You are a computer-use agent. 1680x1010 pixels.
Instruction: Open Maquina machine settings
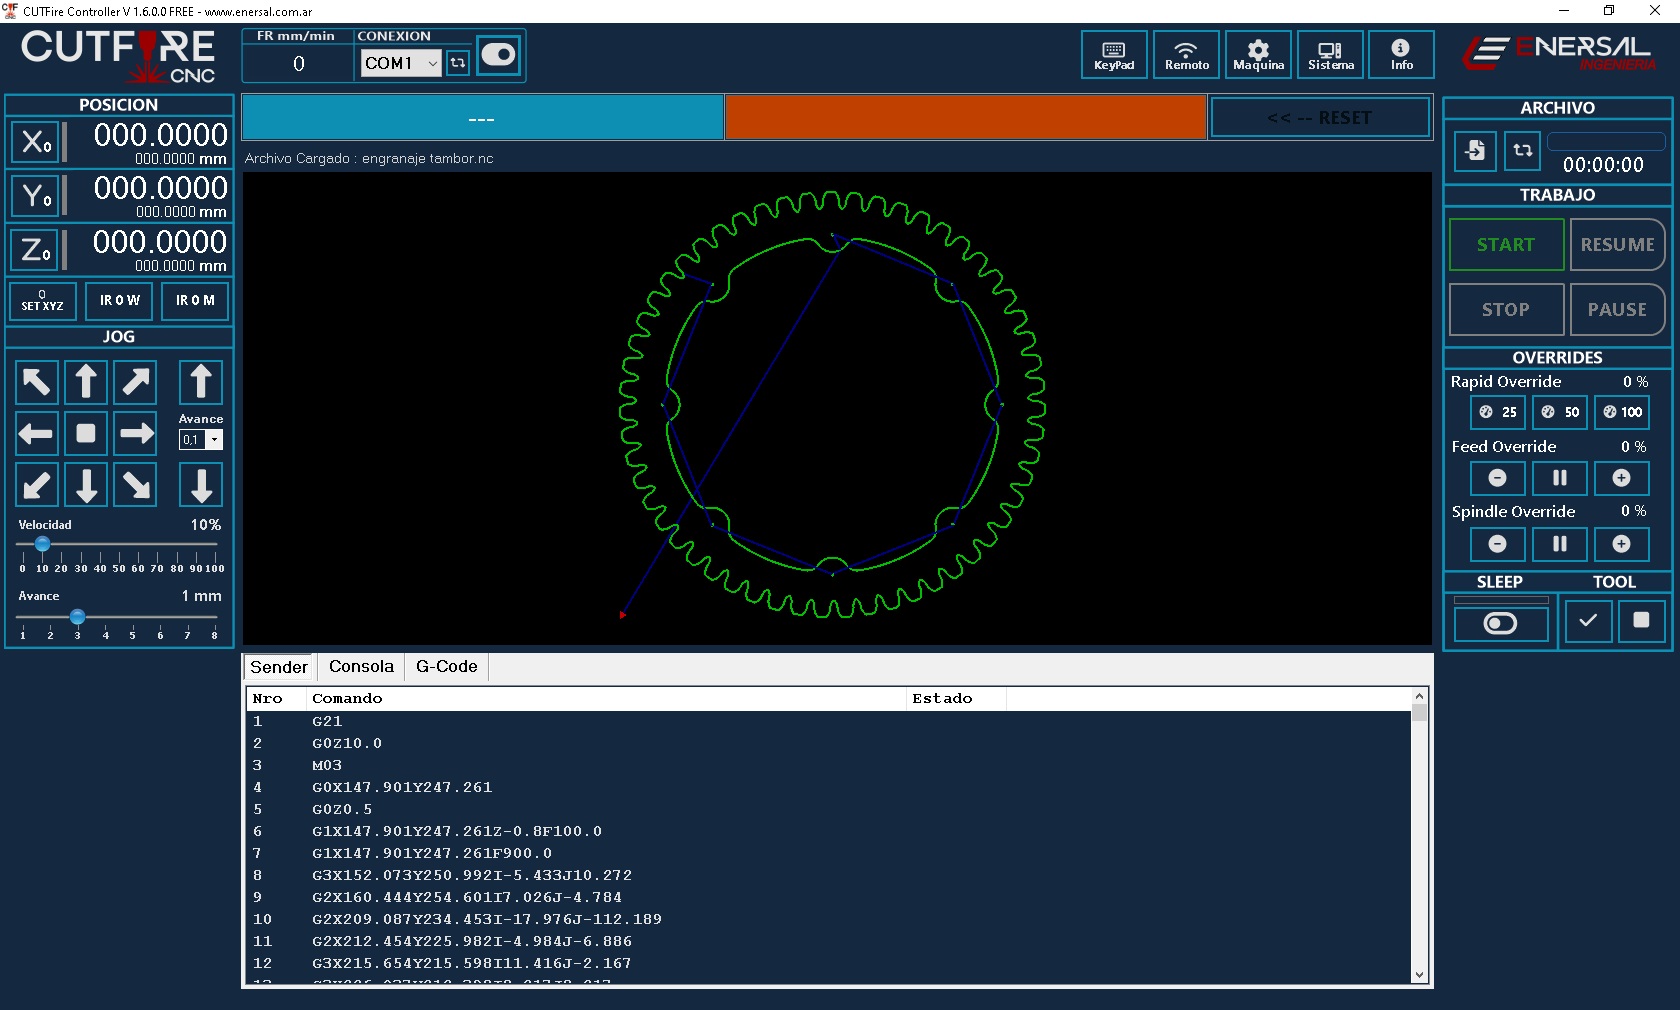click(x=1258, y=55)
